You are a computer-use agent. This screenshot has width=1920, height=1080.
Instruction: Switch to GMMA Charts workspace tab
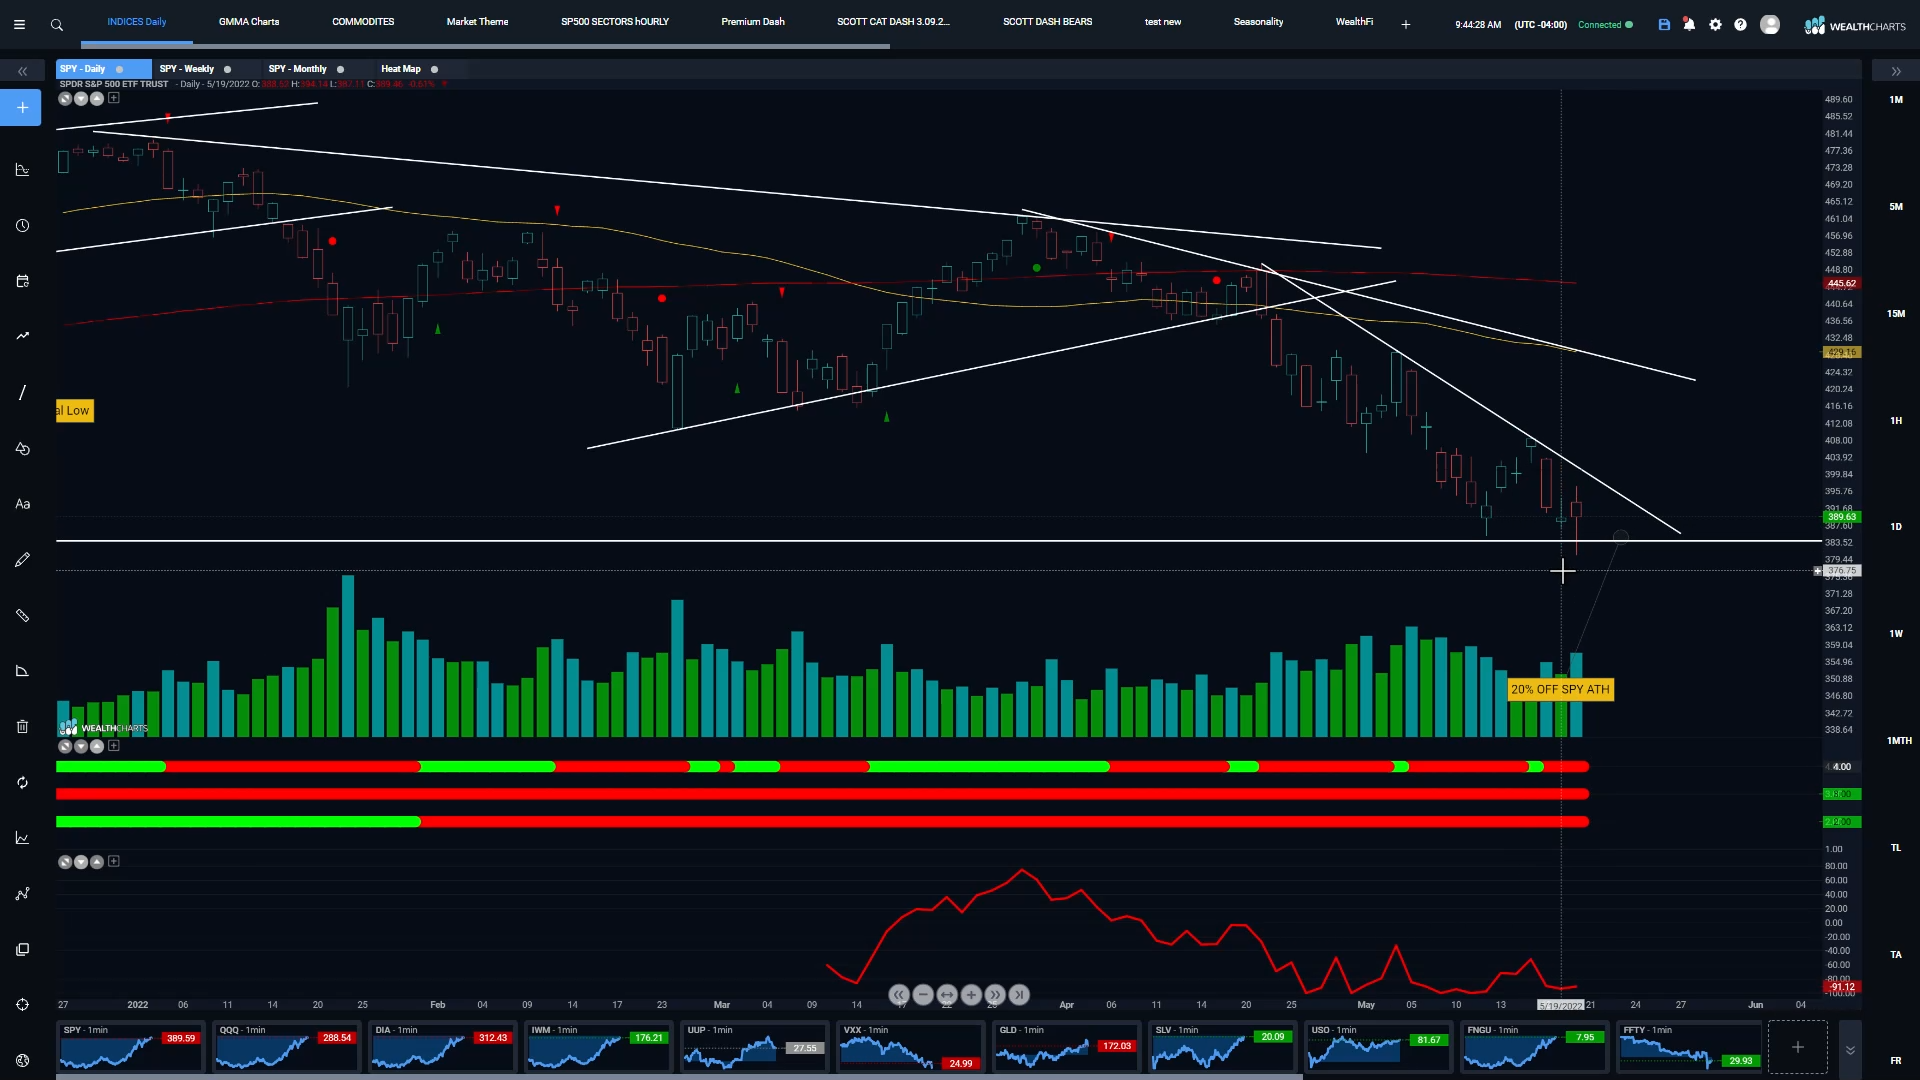pos(249,22)
